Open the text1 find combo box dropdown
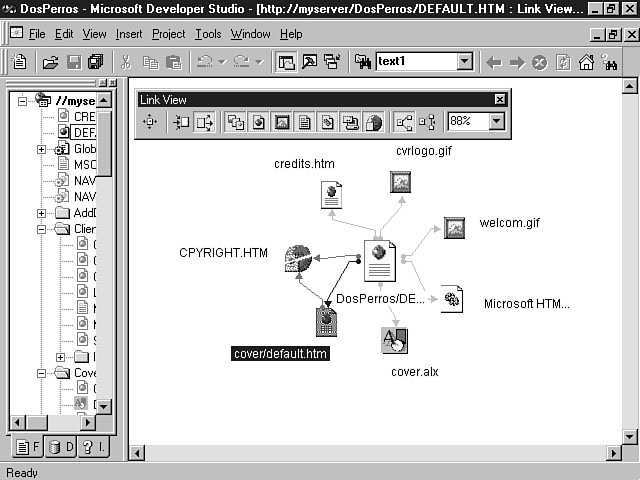The image size is (640, 480). coord(464,62)
